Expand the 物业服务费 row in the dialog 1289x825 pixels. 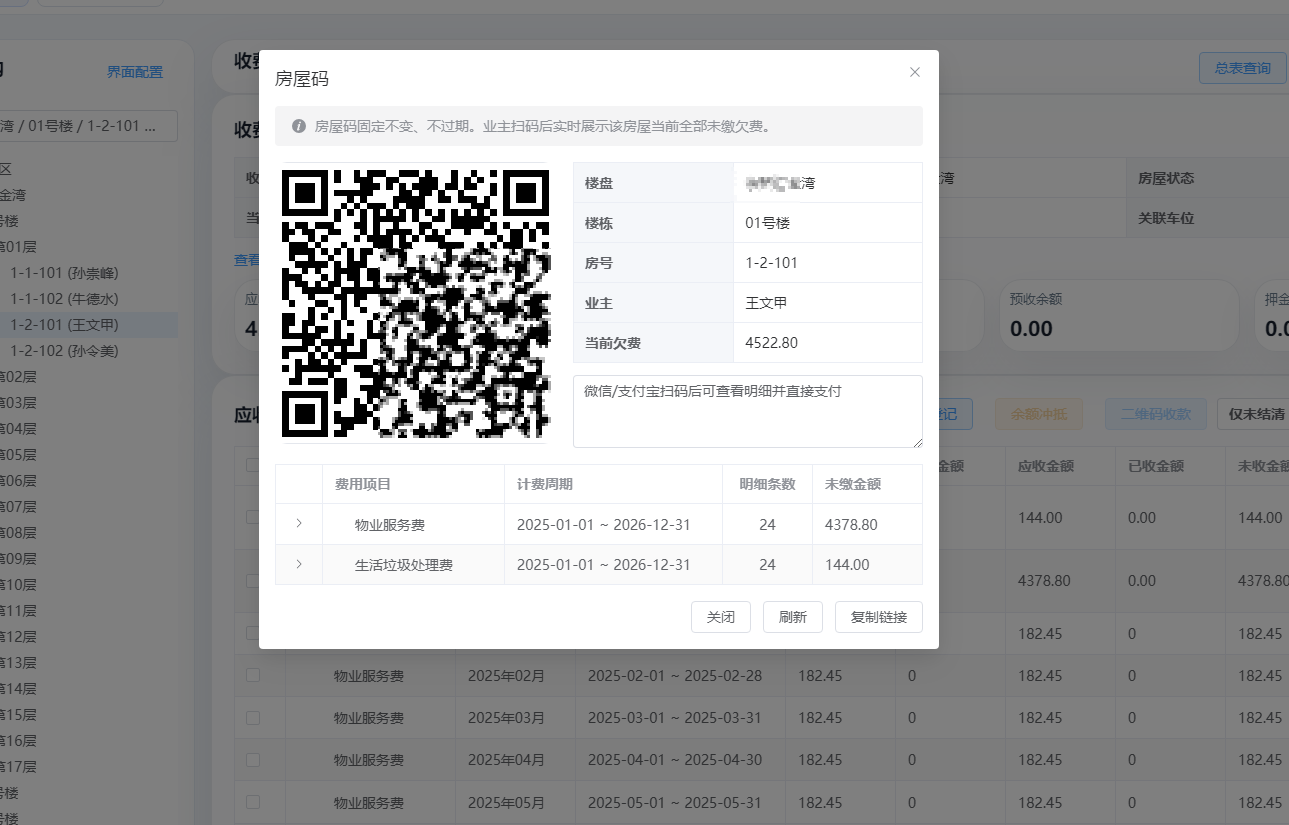coord(299,523)
